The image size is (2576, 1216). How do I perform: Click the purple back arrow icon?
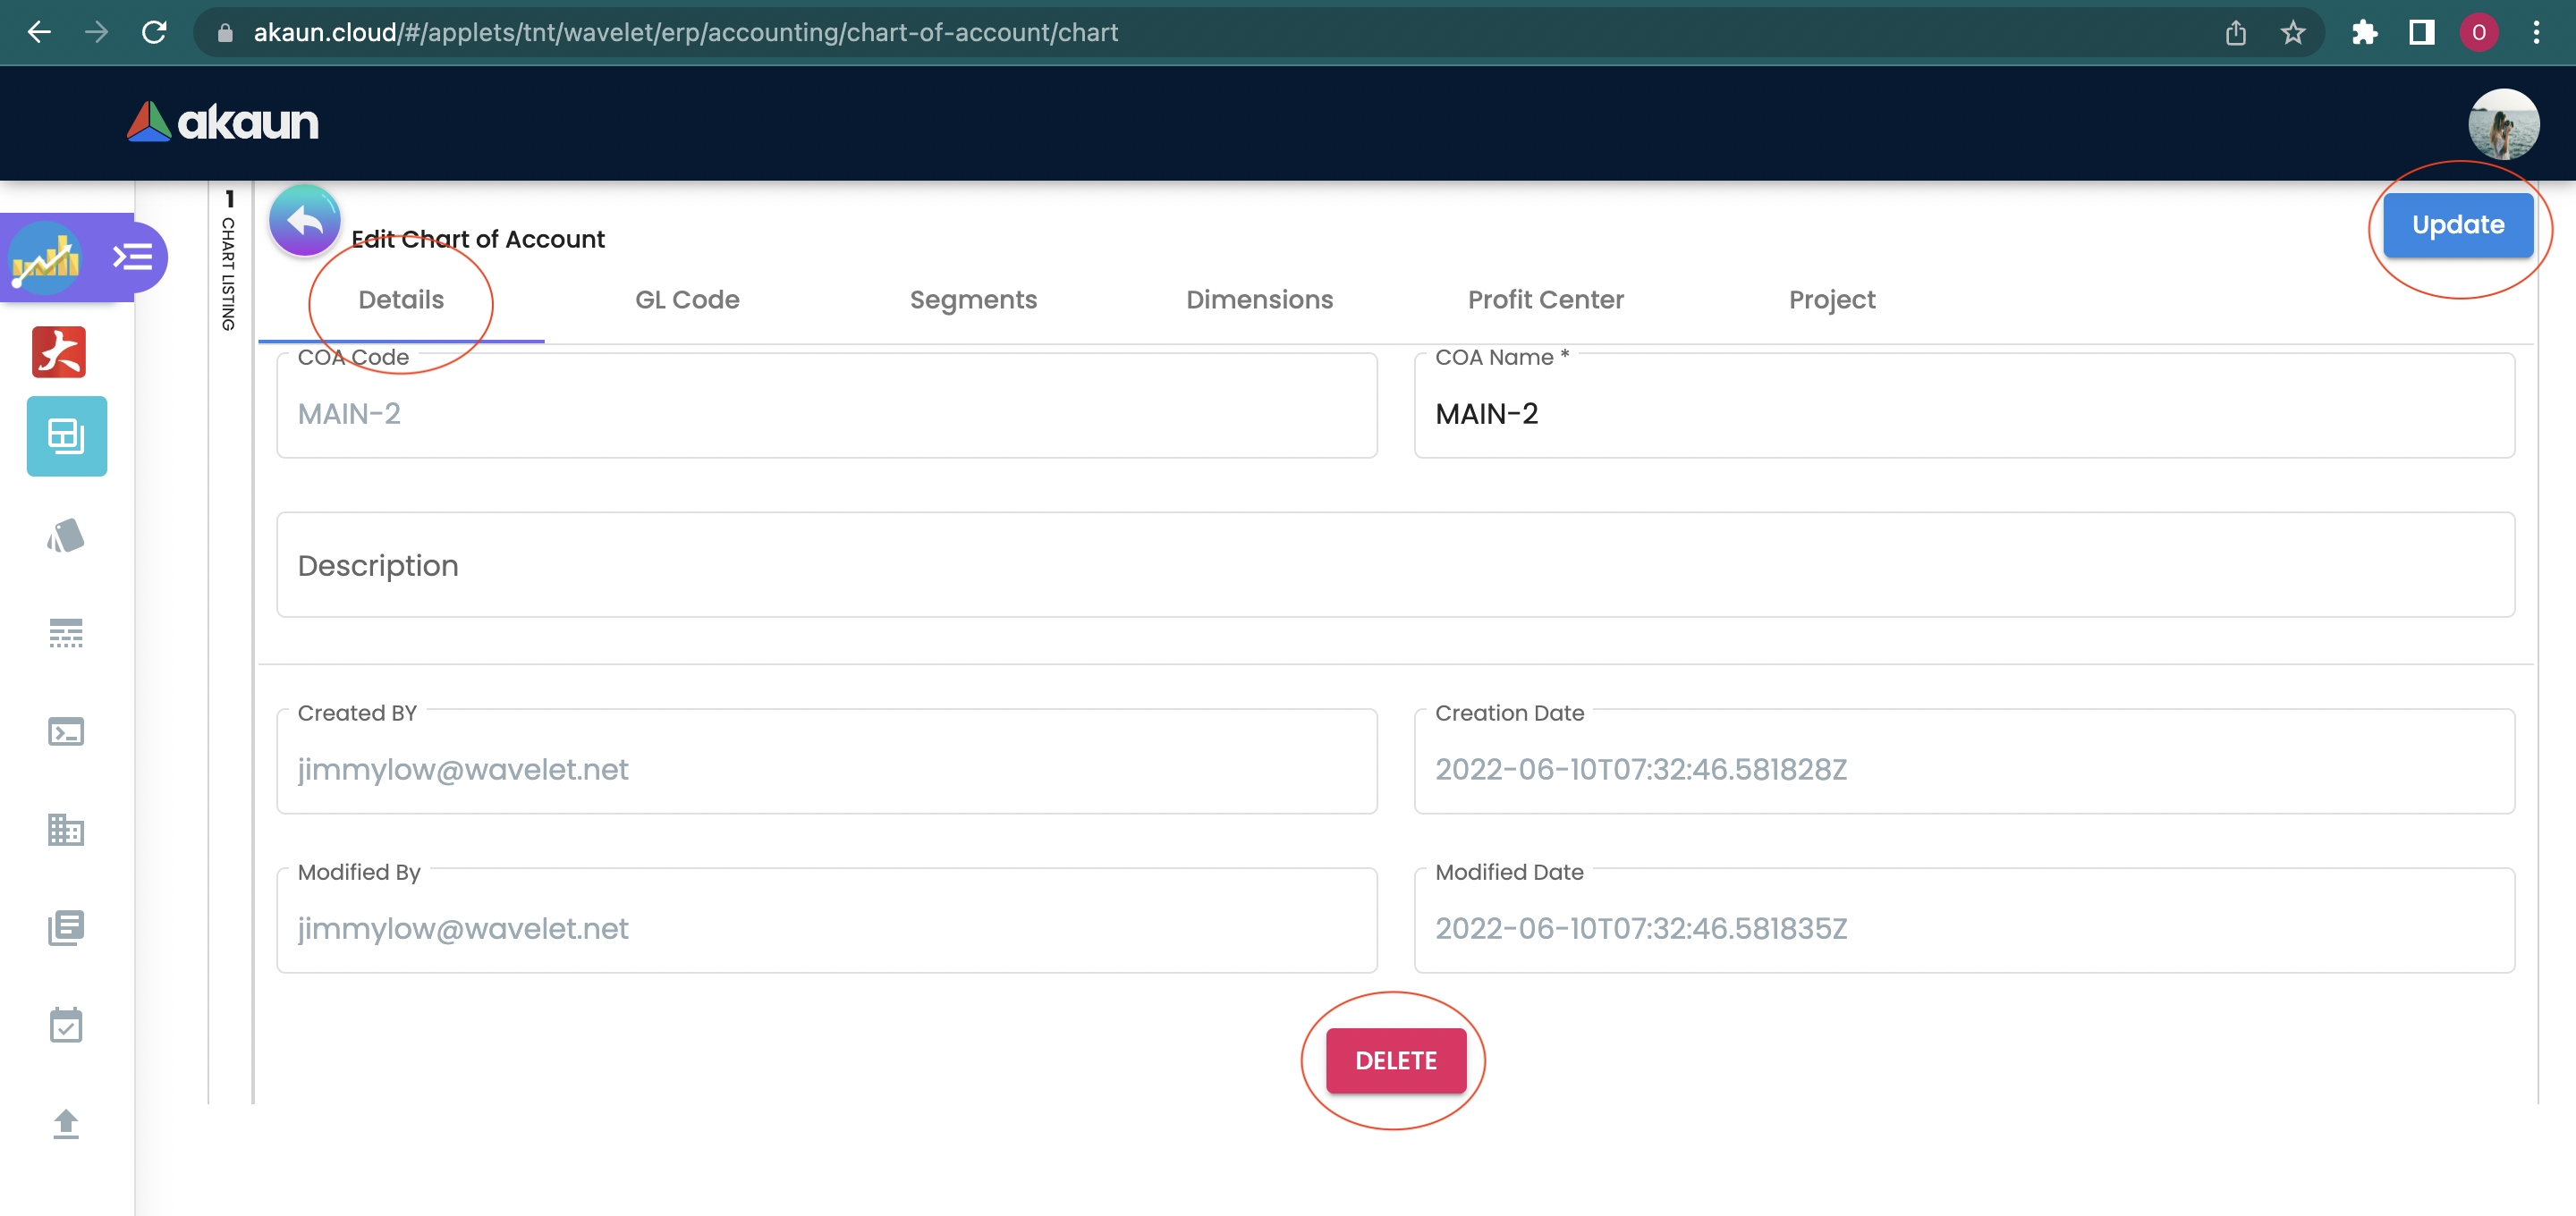click(305, 221)
